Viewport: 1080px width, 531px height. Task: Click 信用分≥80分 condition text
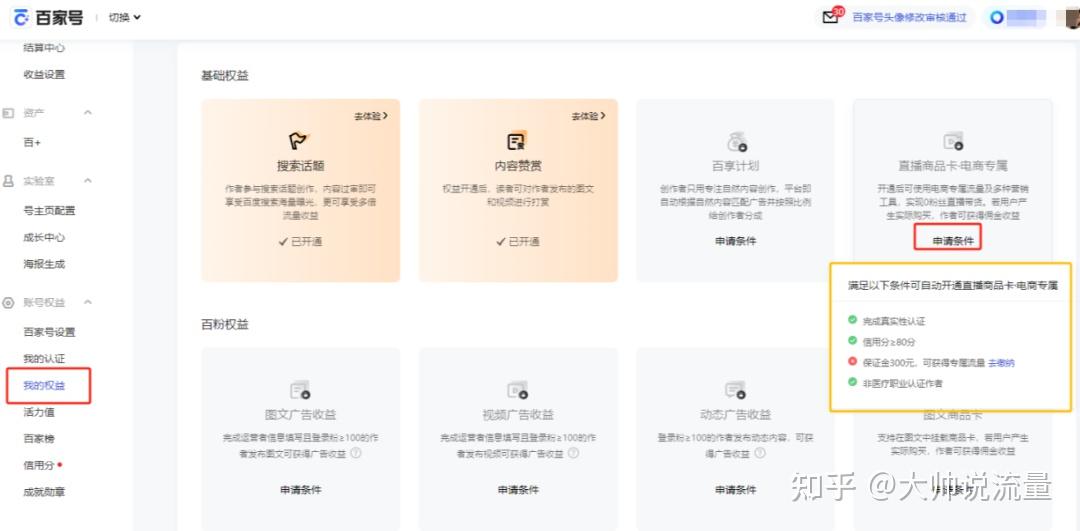[x=889, y=342]
